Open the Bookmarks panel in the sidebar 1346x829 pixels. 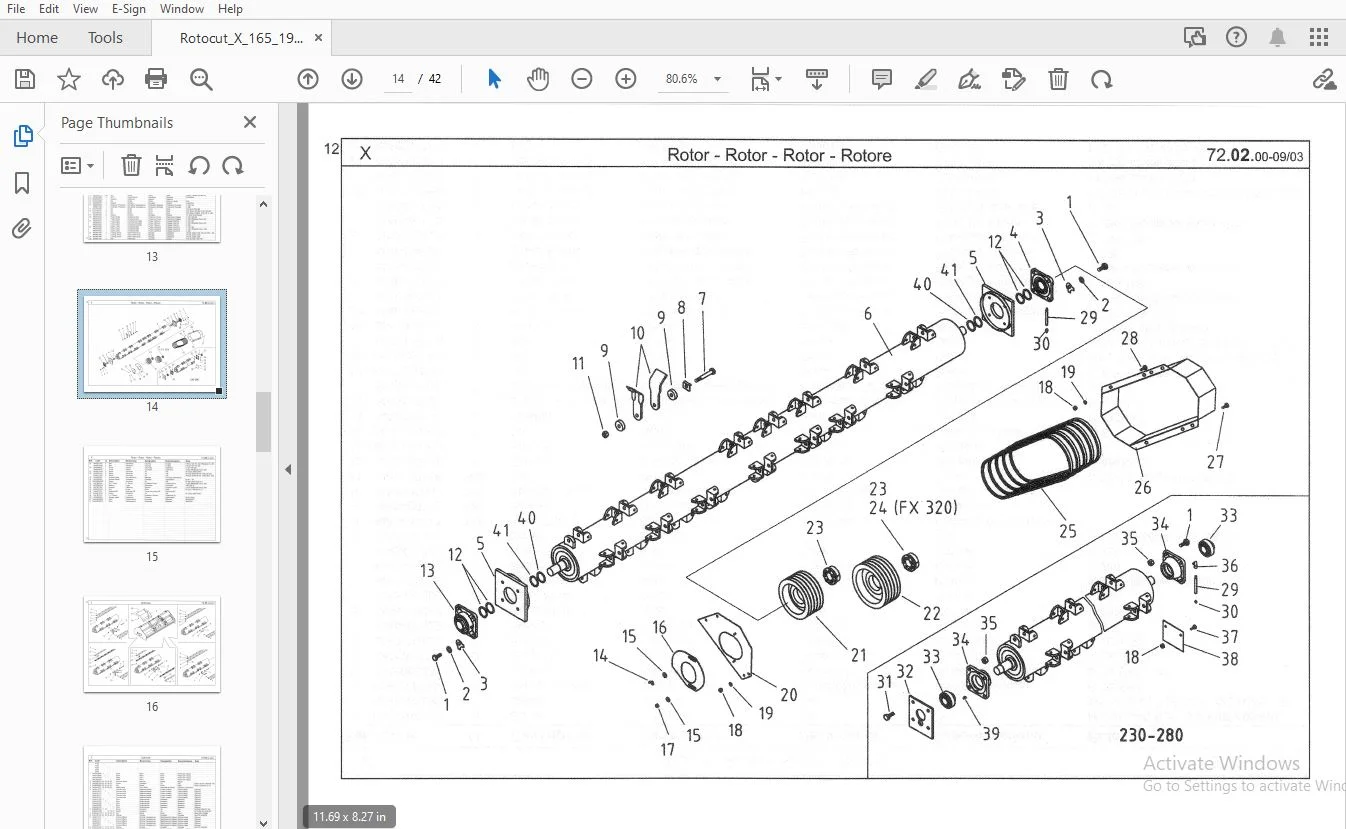[22, 183]
